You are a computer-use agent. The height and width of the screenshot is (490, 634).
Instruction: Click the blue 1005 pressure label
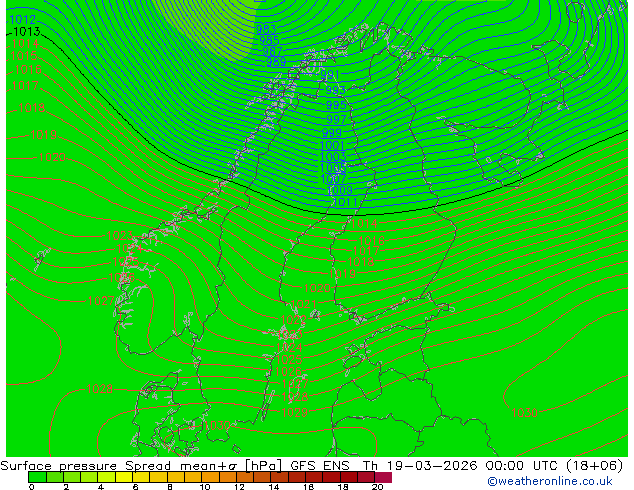coord(333,168)
